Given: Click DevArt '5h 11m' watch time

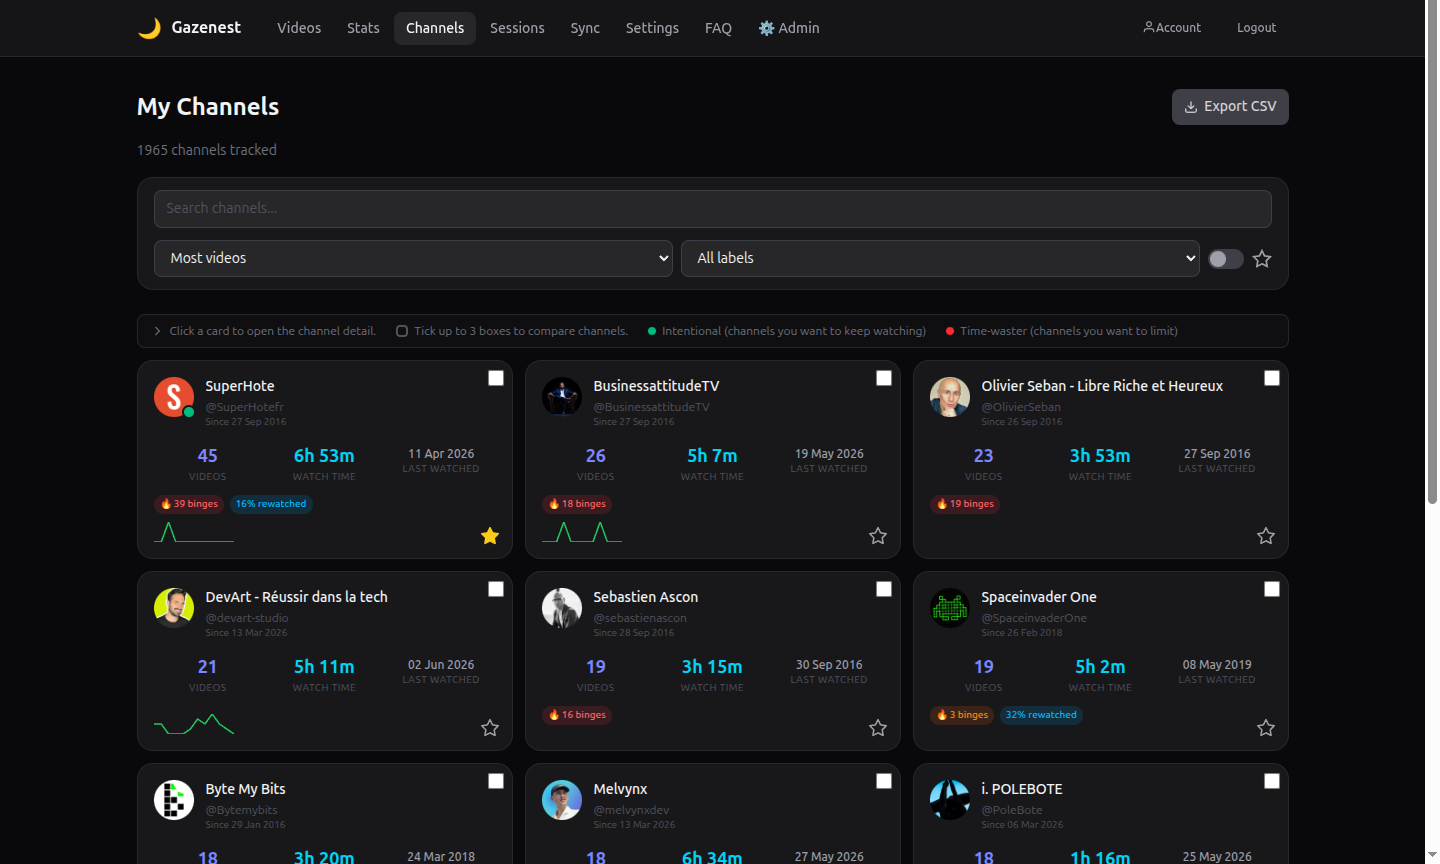Looking at the screenshot, I should pyautogui.click(x=324, y=667).
